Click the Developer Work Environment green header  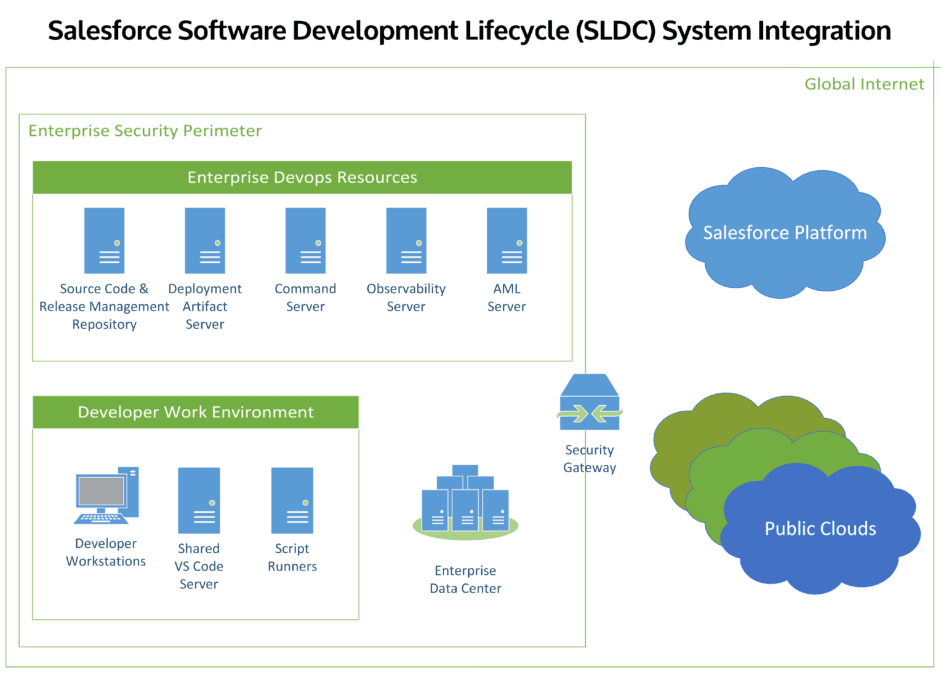pyautogui.click(x=196, y=412)
